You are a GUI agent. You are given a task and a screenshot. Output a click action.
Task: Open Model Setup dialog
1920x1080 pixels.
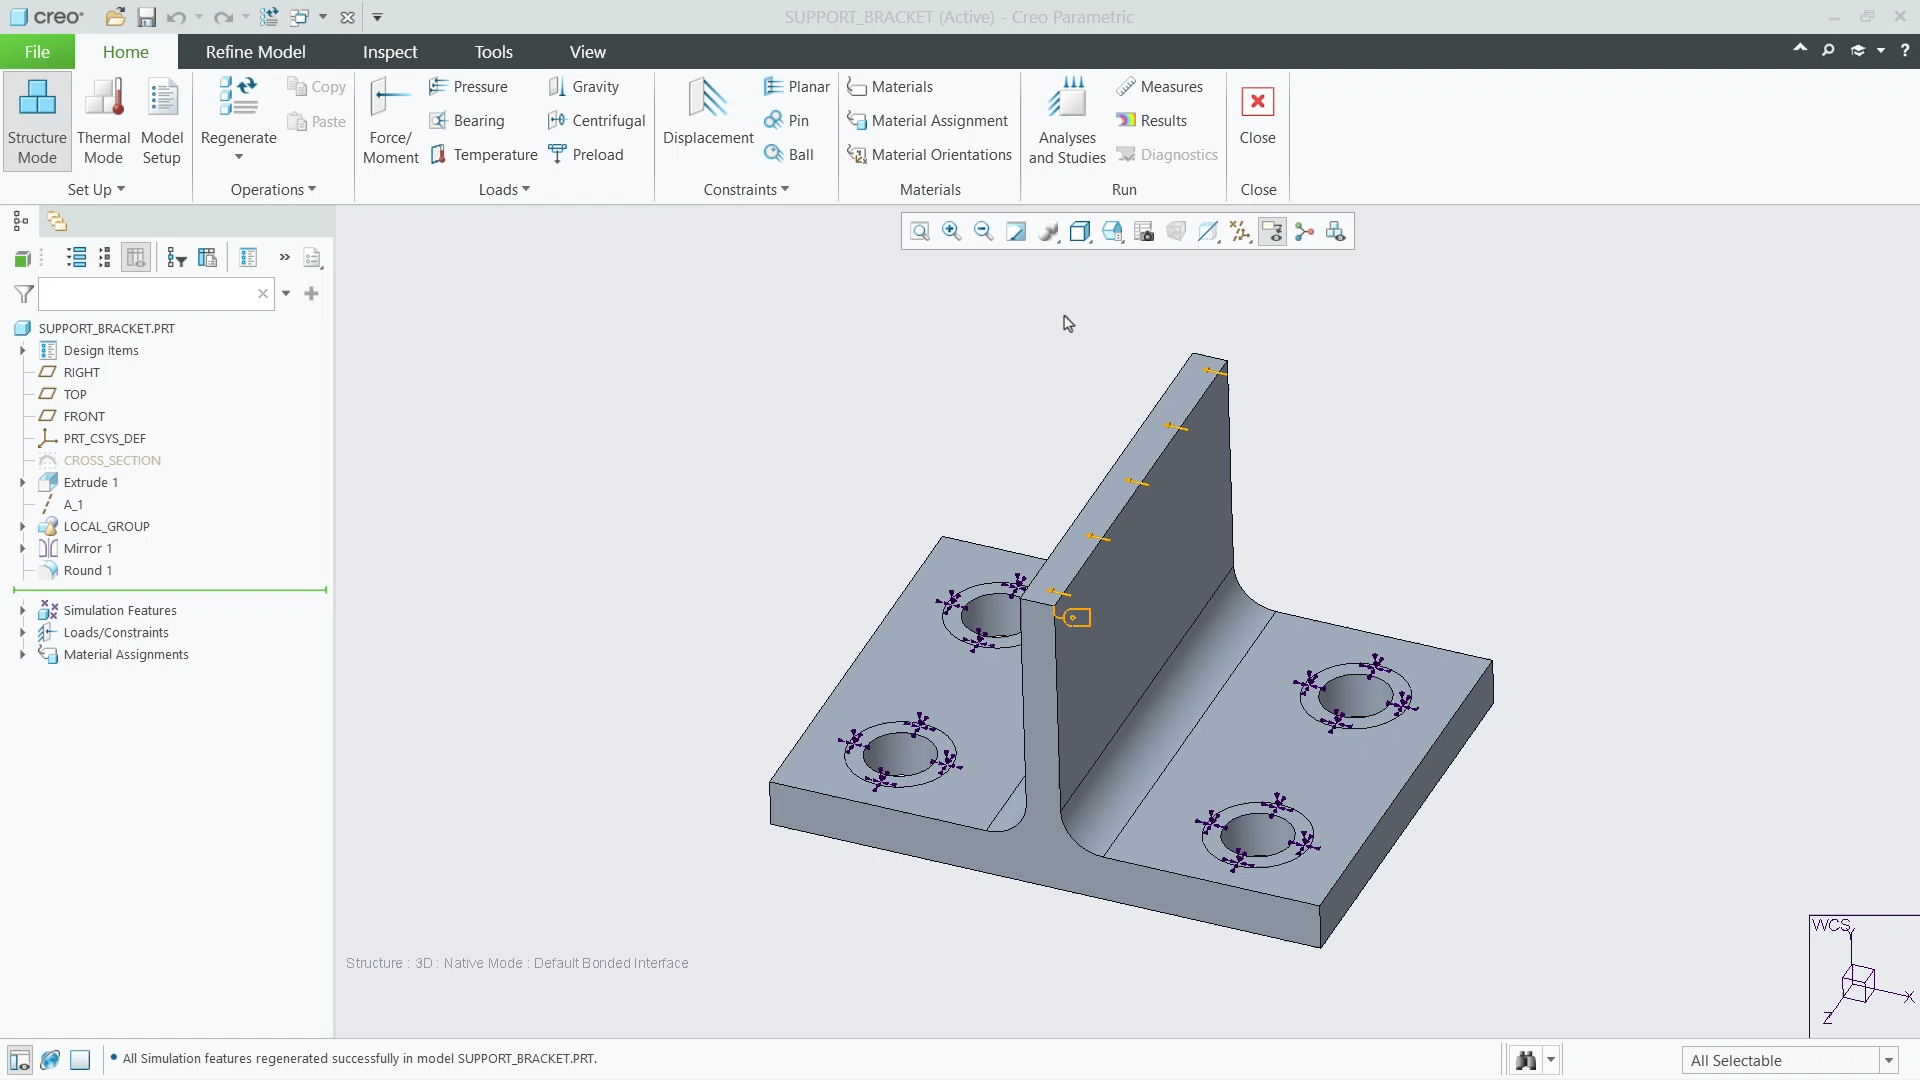coord(162,121)
